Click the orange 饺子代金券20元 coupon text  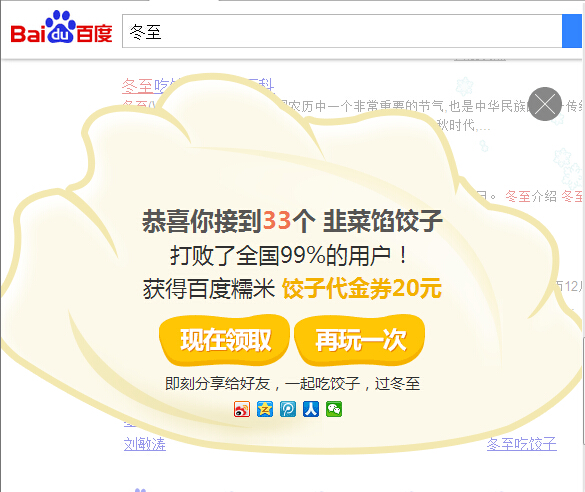[x=362, y=288]
